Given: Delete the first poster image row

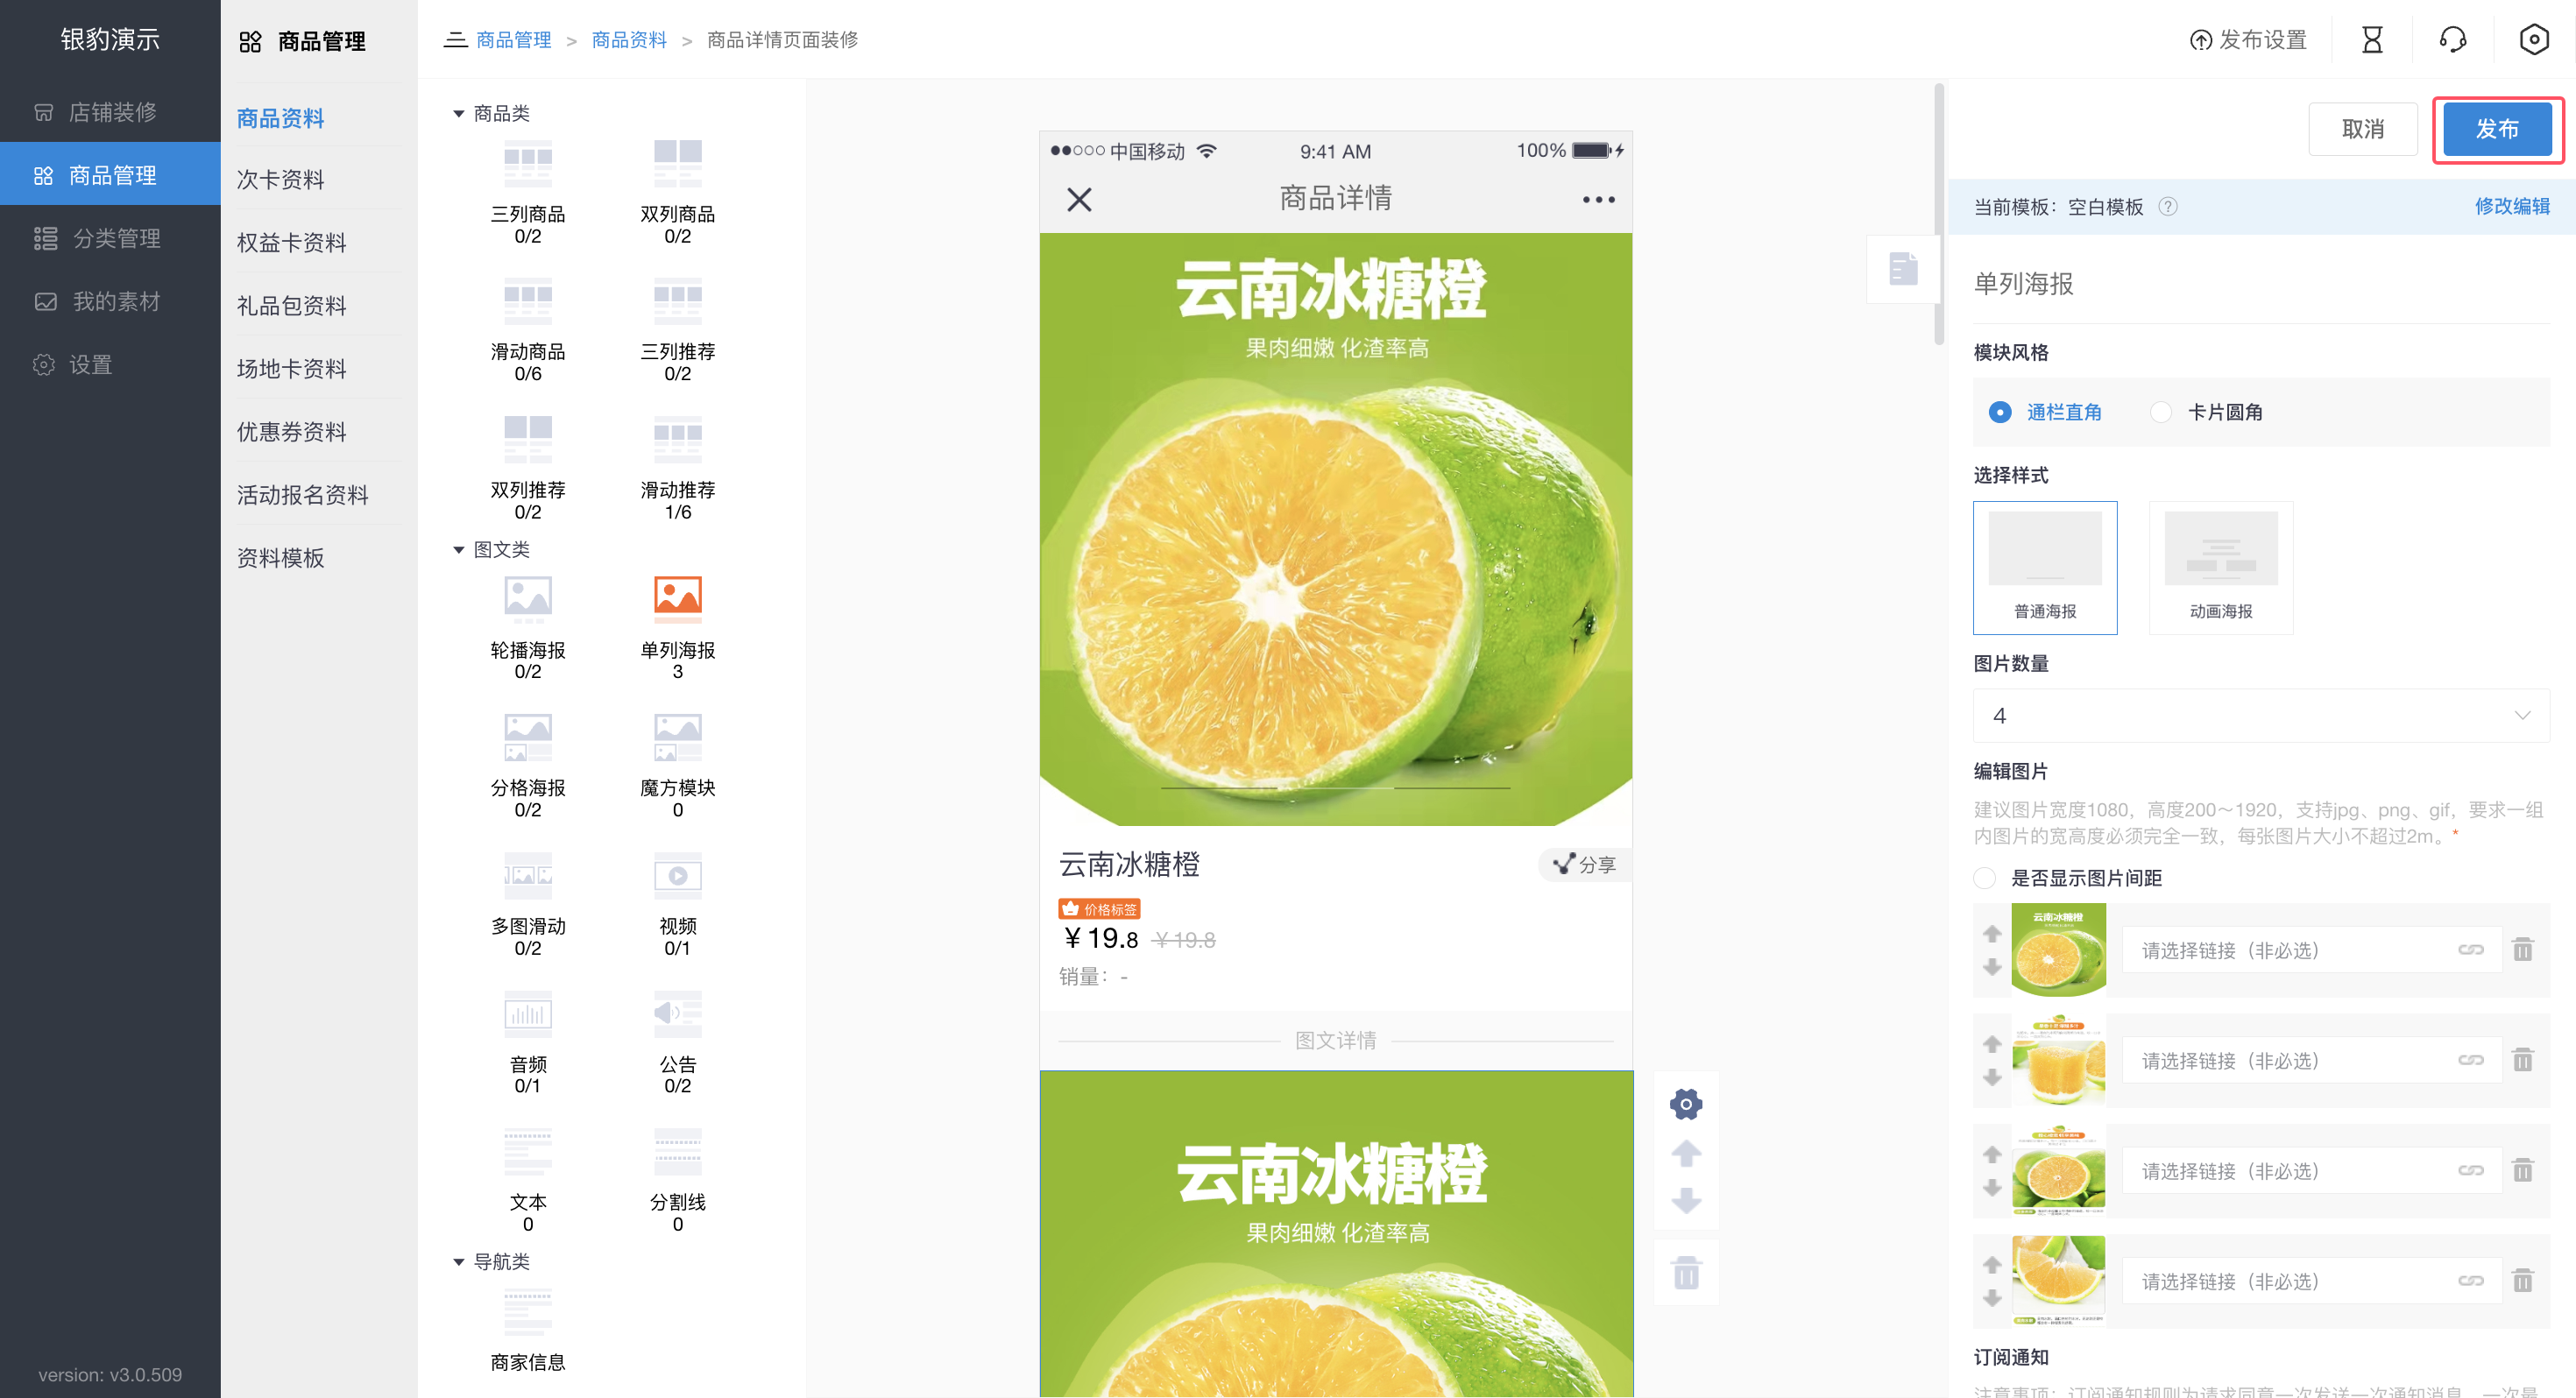Looking at the screenshot, I should point(2523,949).
